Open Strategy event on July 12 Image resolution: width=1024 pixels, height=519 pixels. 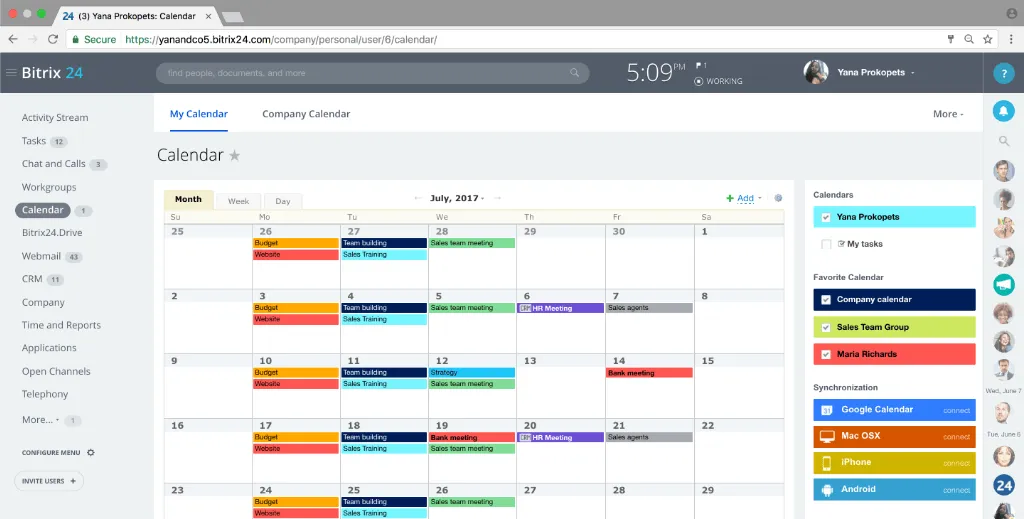tap(472, 373)
